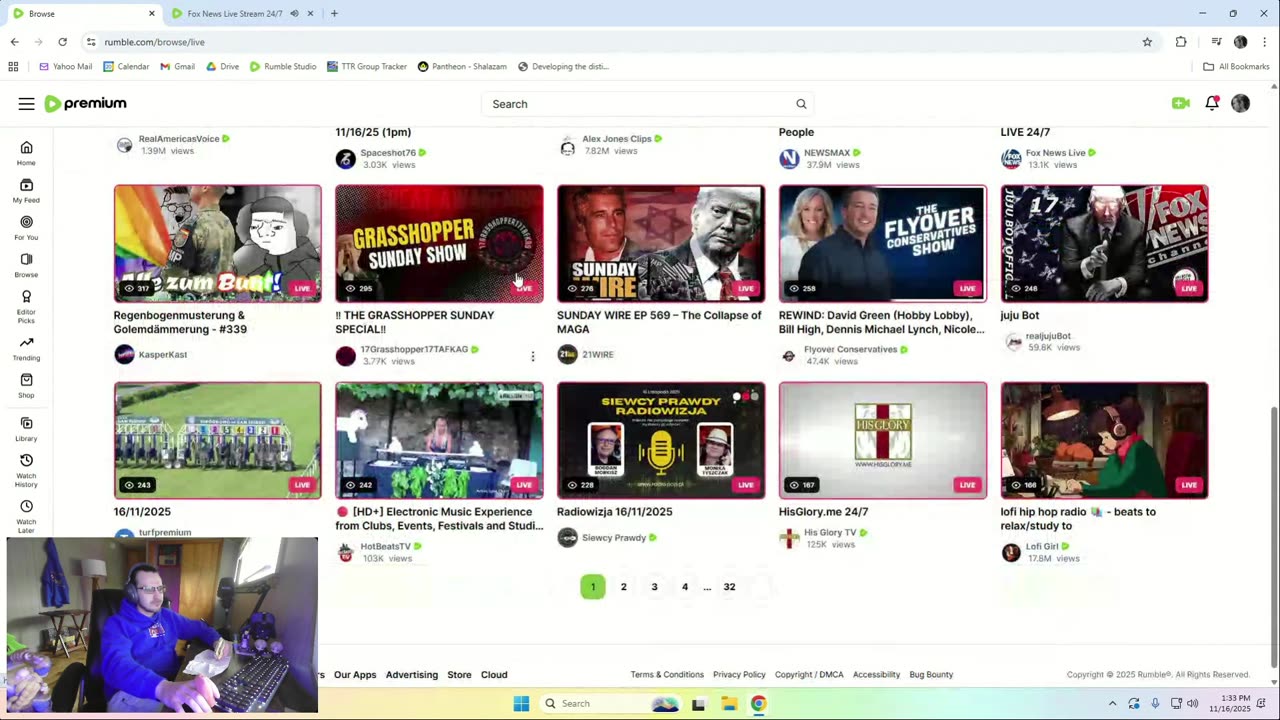Open the Chrome extensions puzzle icon
1280x720 pixels.
[1181, 42]
